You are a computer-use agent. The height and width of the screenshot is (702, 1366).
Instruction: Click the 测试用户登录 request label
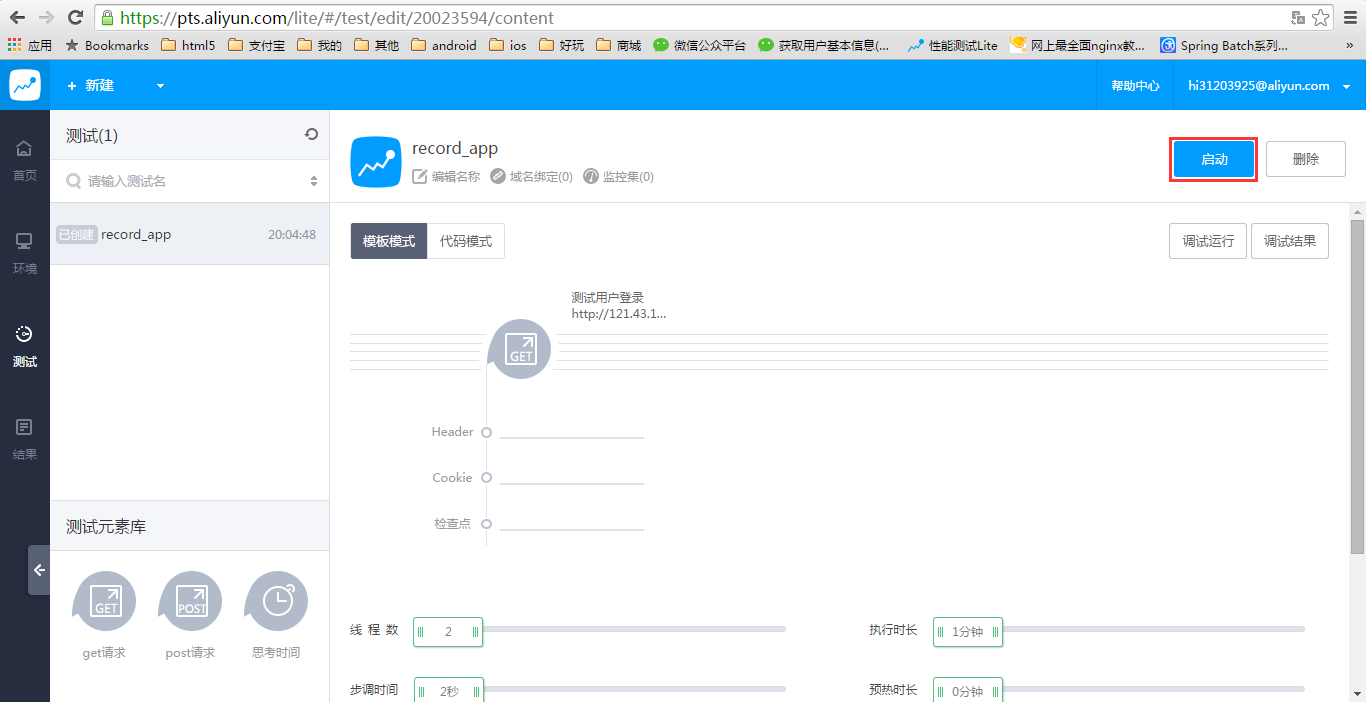pos(607,297)
